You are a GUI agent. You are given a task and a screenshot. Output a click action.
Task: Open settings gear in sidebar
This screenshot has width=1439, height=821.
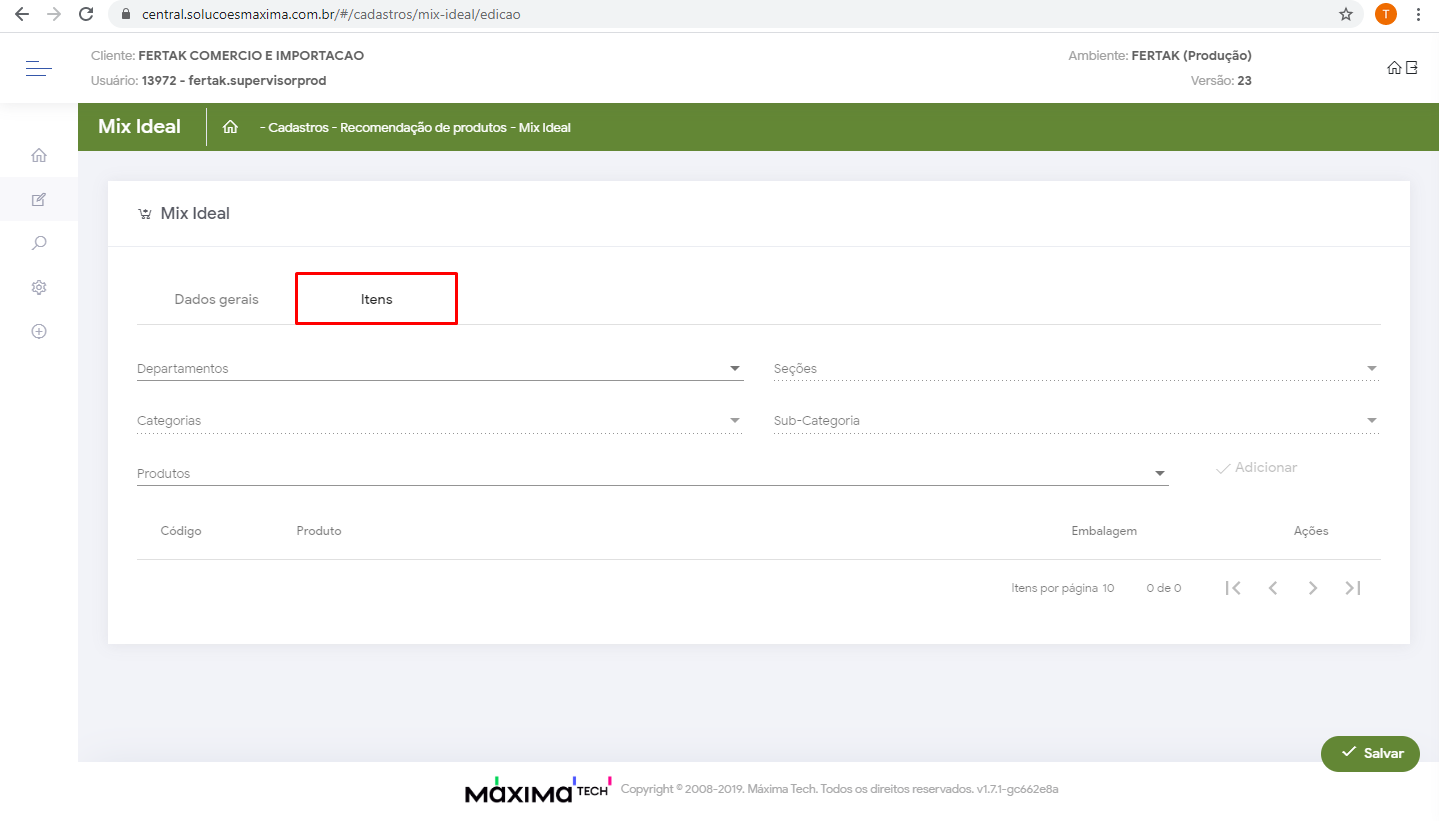pos(39,287)
